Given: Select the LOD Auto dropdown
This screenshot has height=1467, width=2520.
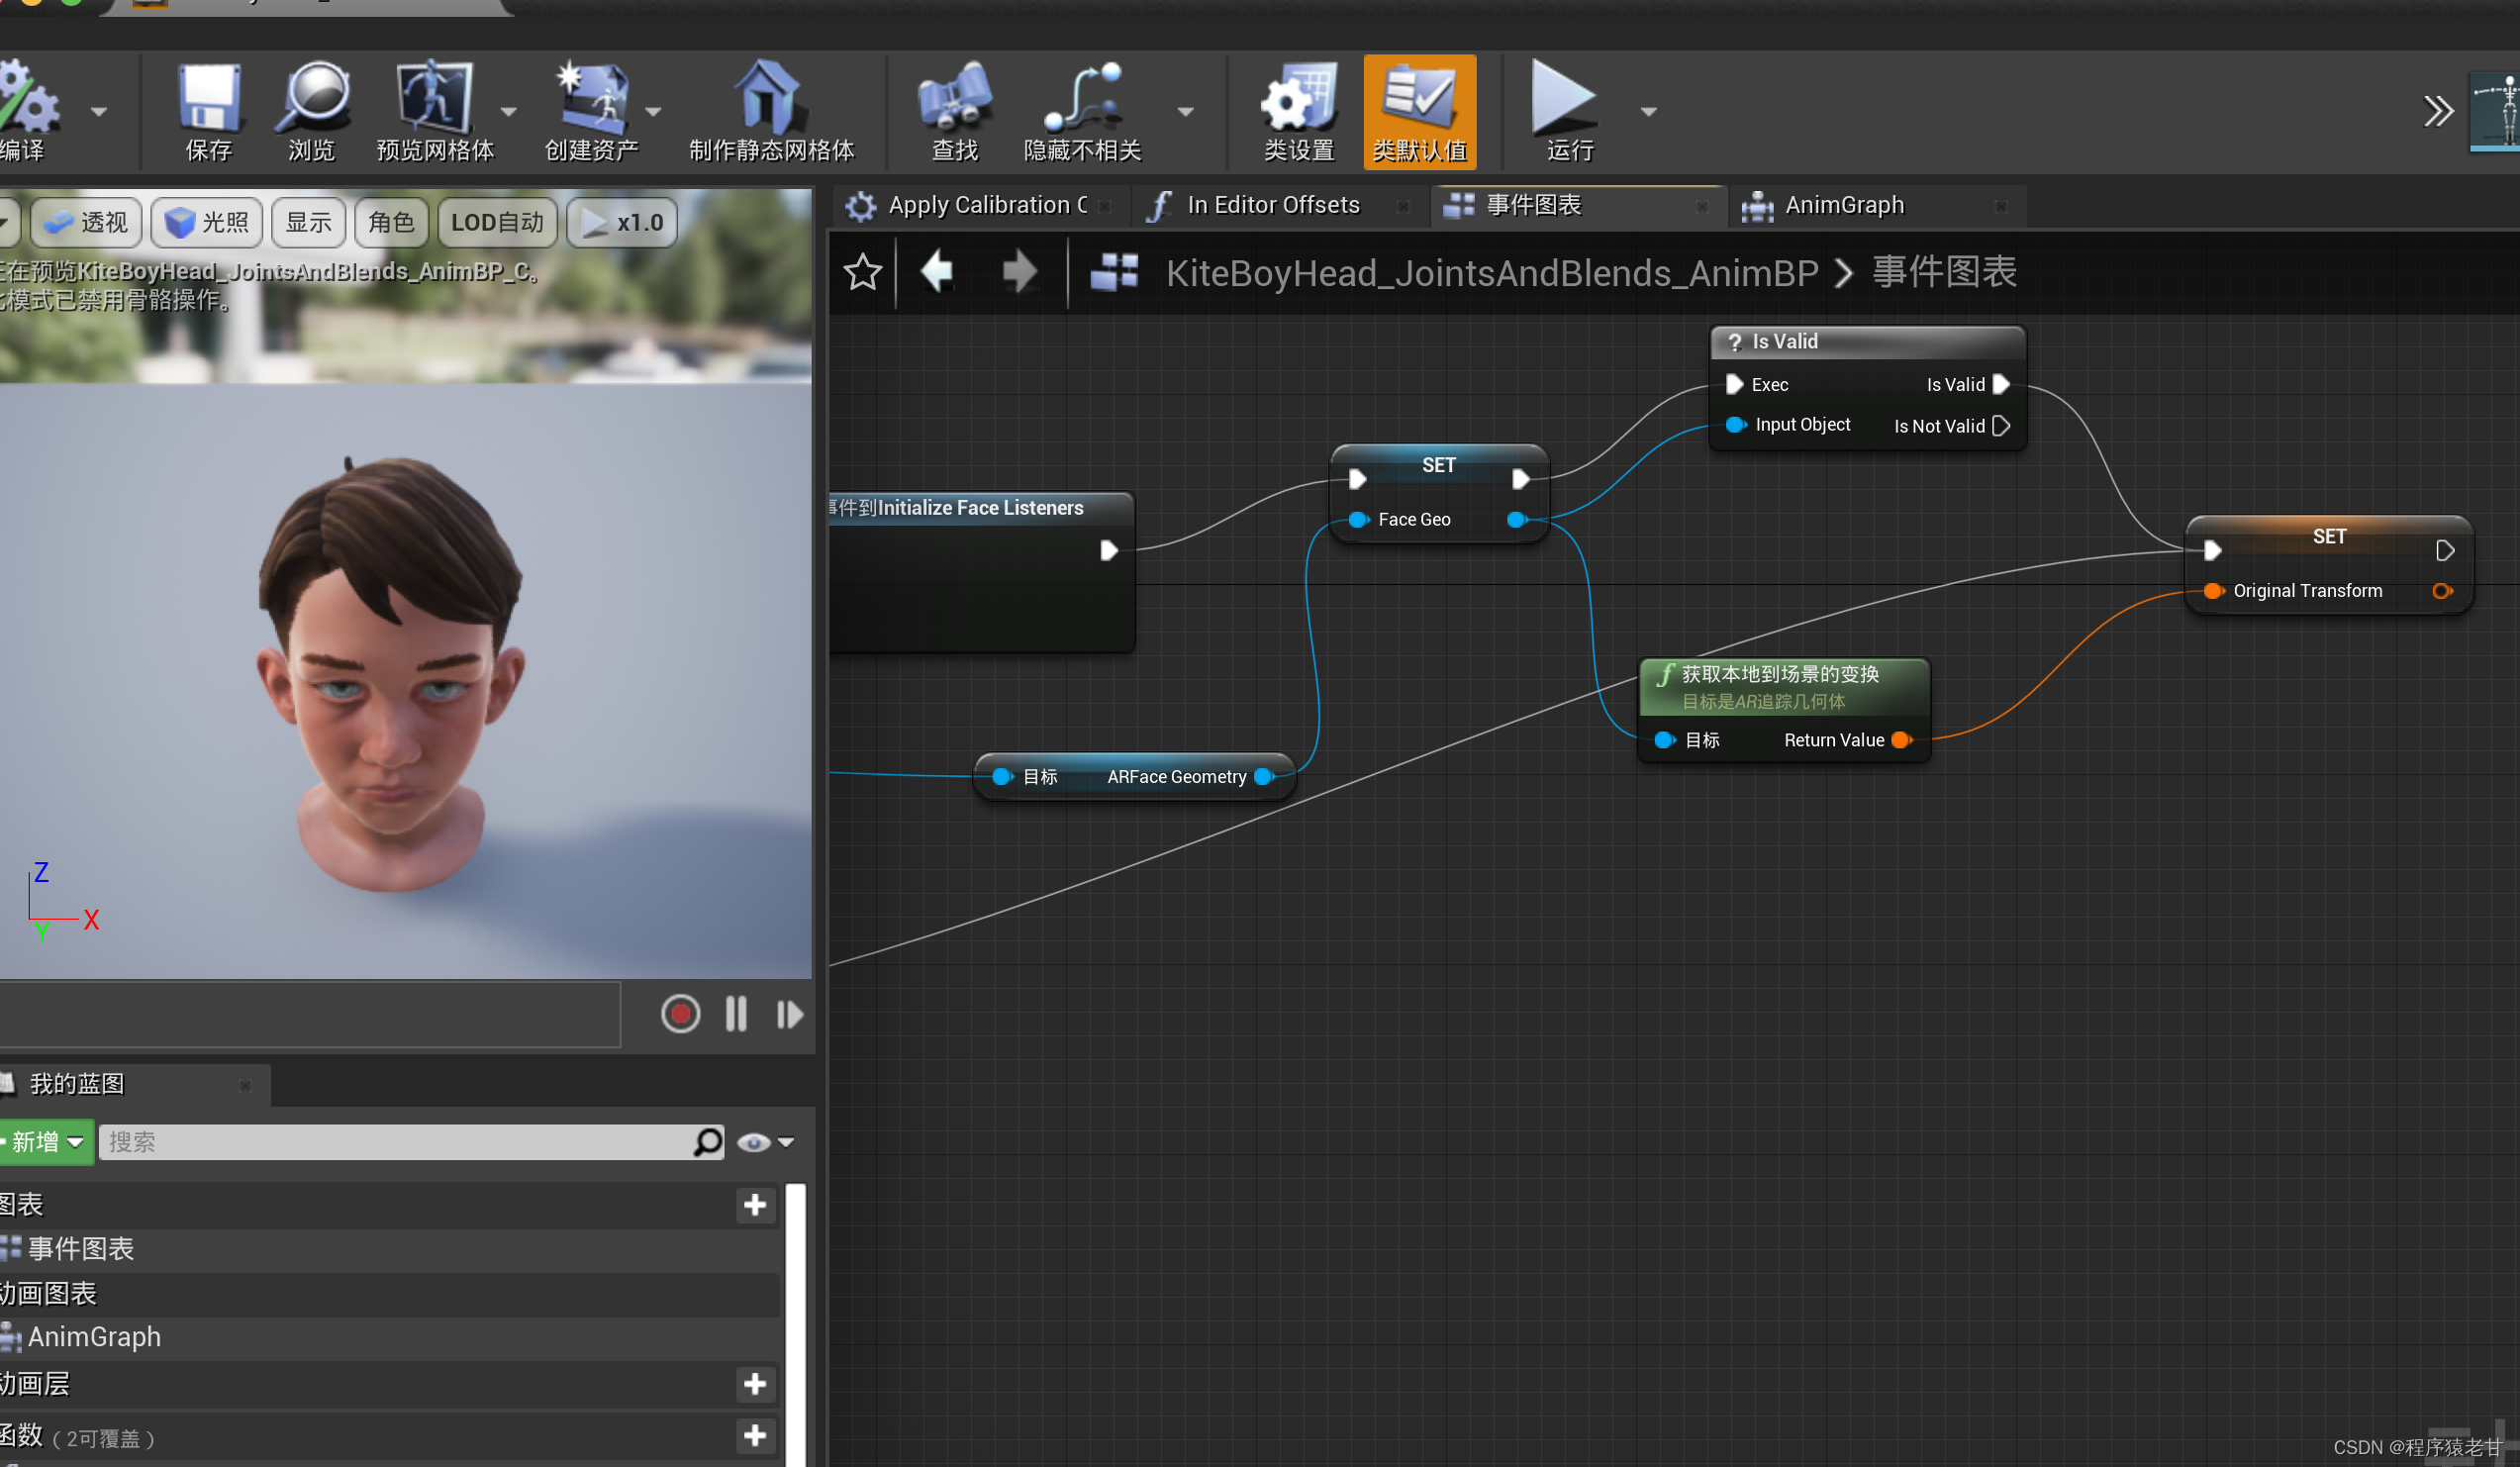Looking at the screenshot, I should [494, 222].
